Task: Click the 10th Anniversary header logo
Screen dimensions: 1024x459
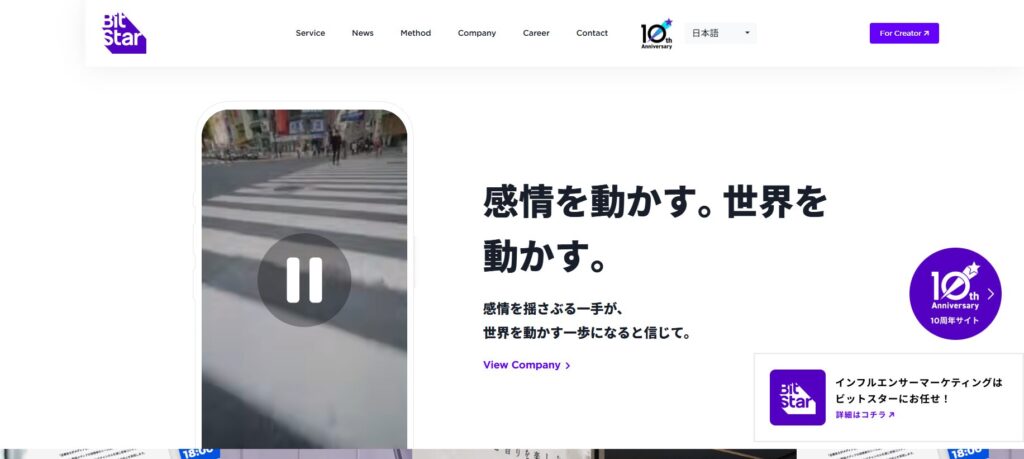Action: (x=656, y=34)
